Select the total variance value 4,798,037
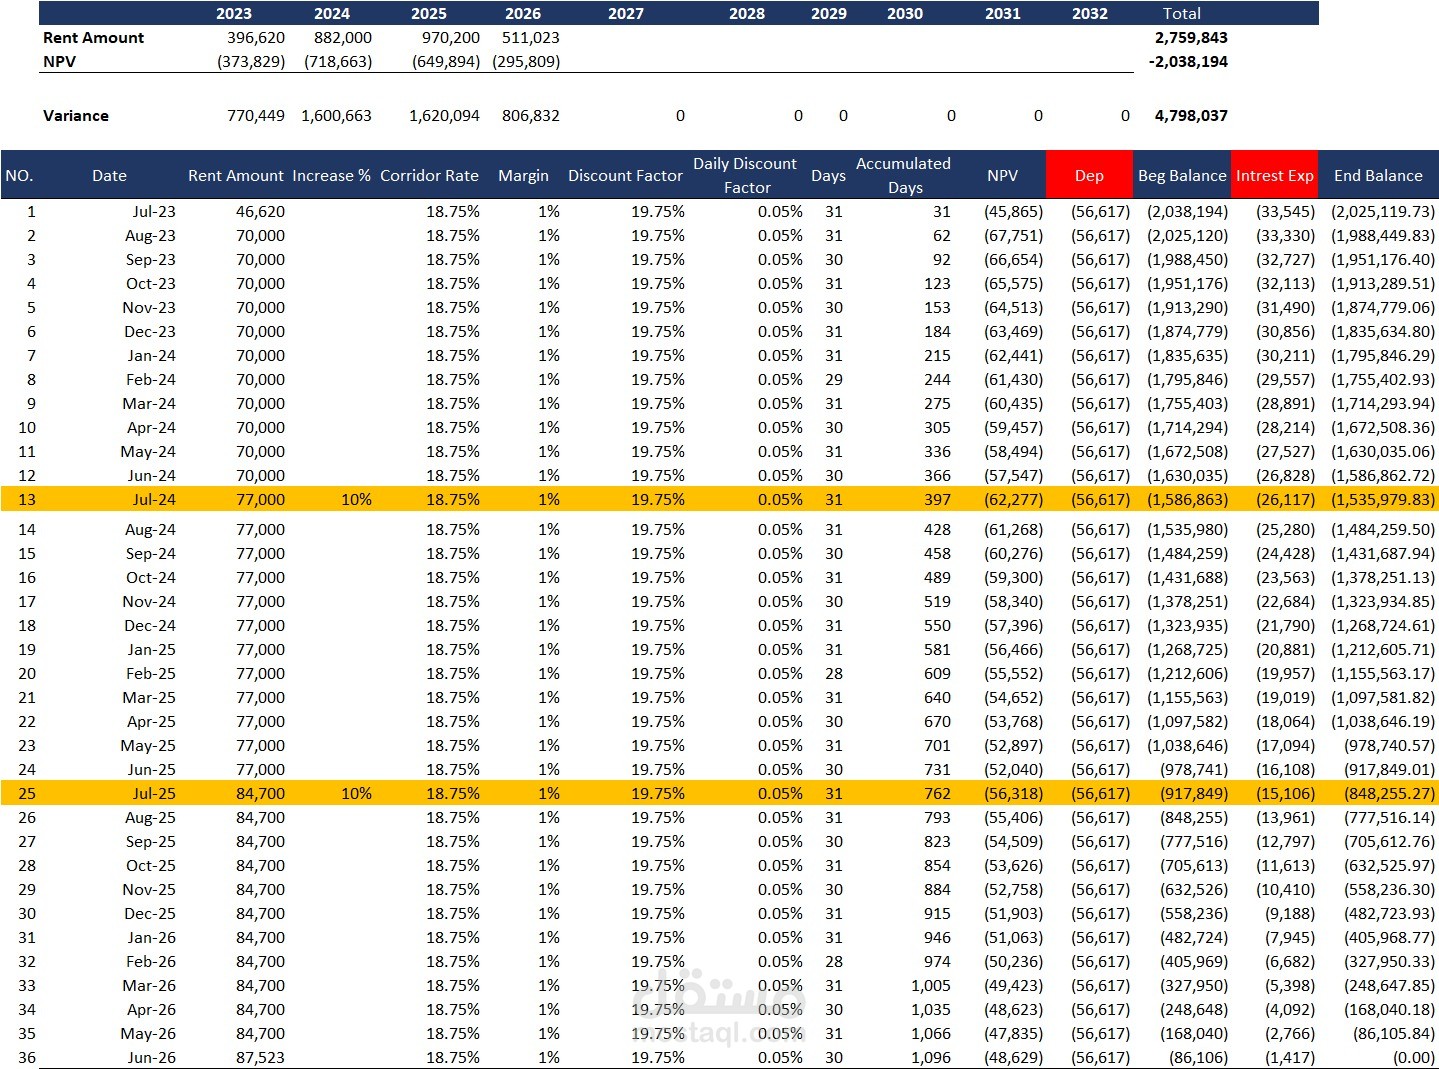The width and height of the screenshot is (1439, 1069). [x=1191, y=115]
